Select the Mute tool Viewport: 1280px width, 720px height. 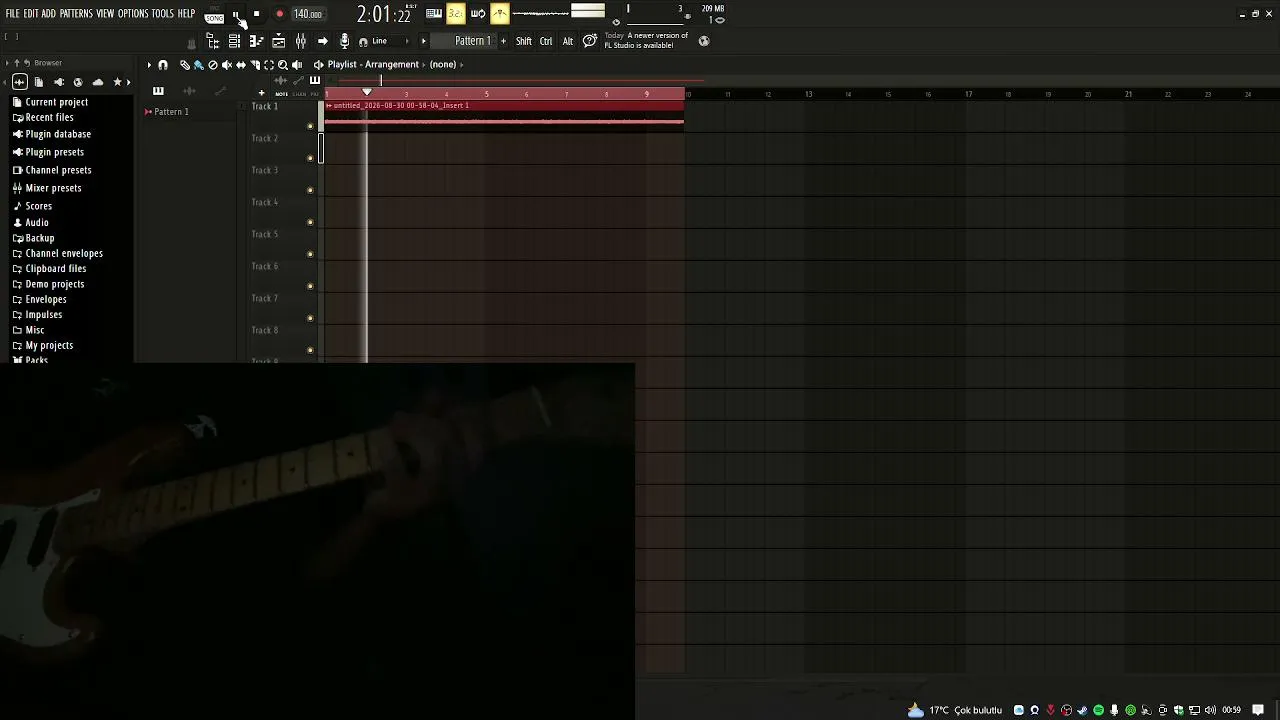coord(226,65)
